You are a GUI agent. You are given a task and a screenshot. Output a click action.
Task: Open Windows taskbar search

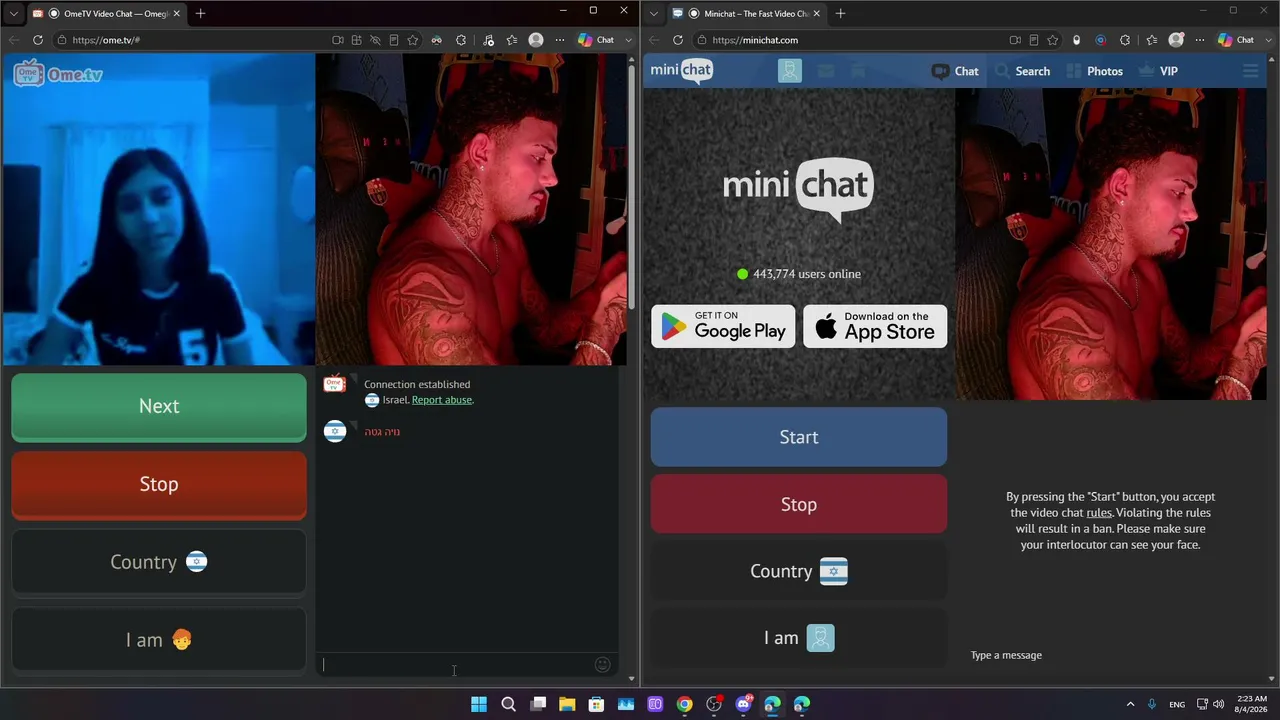coord(508,704)
